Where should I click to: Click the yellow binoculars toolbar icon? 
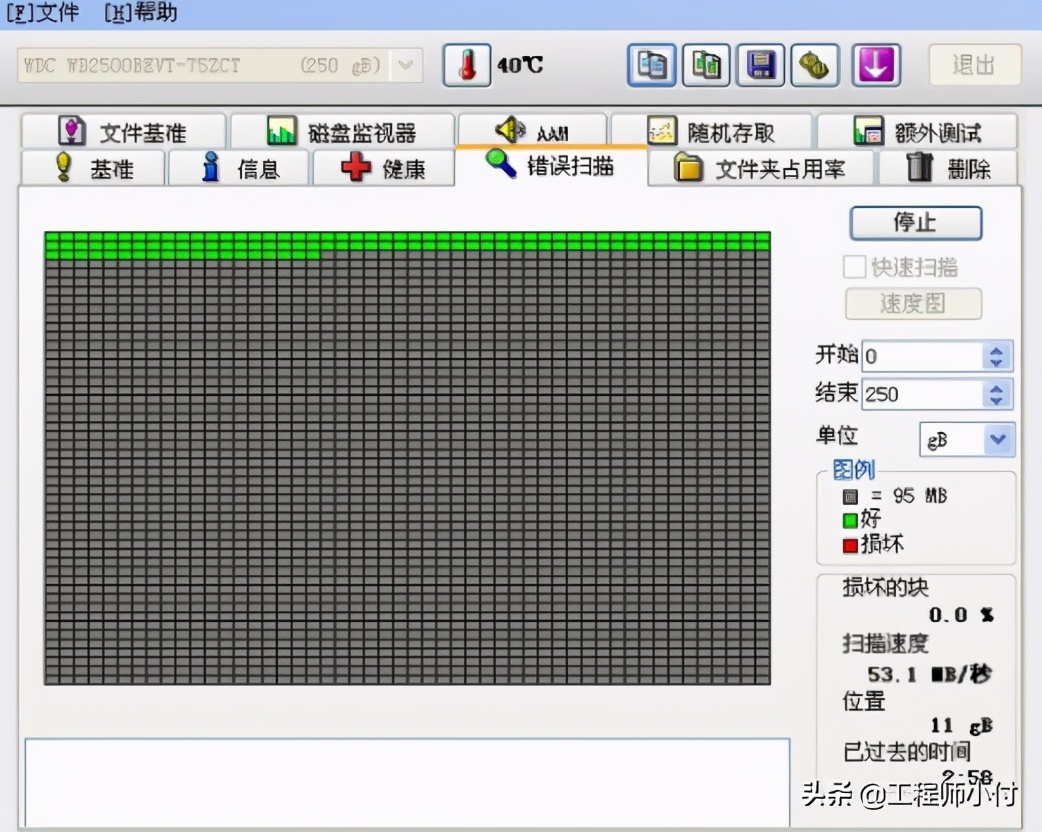(814, 64)
